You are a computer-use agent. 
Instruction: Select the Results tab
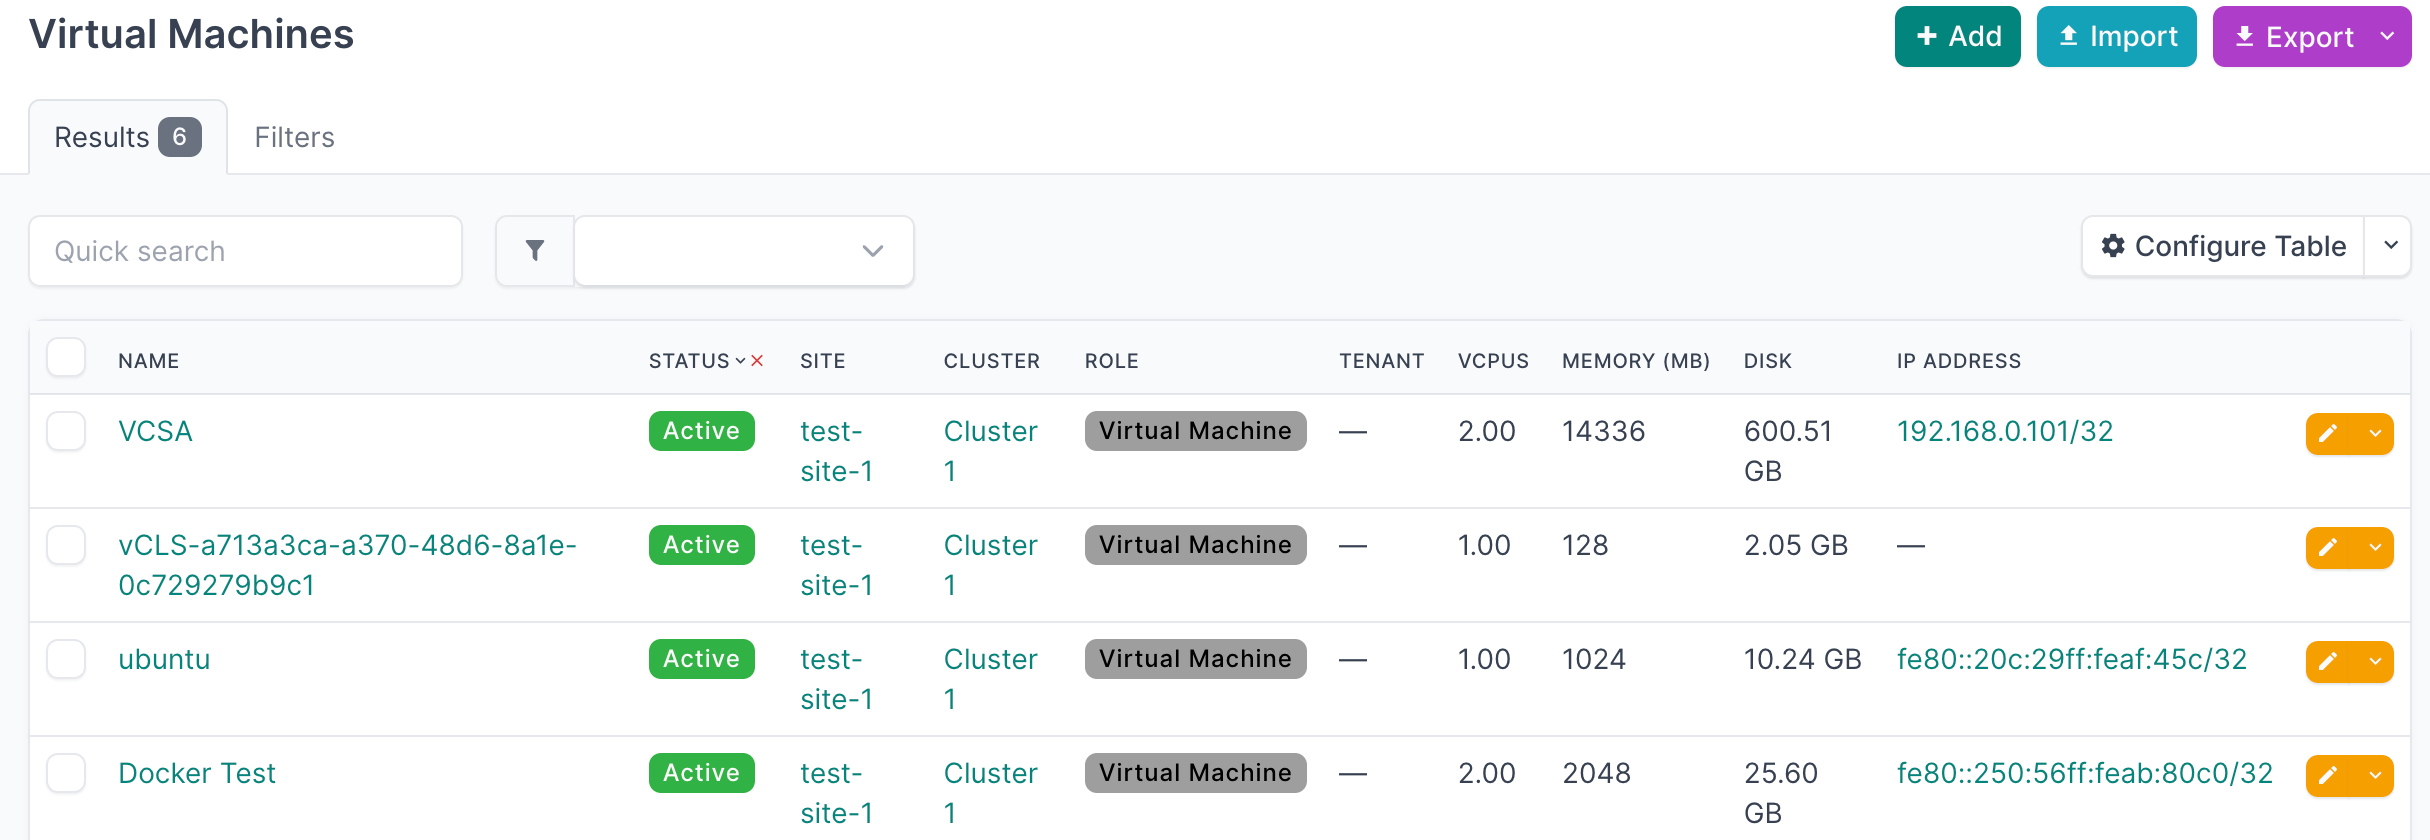127,137
